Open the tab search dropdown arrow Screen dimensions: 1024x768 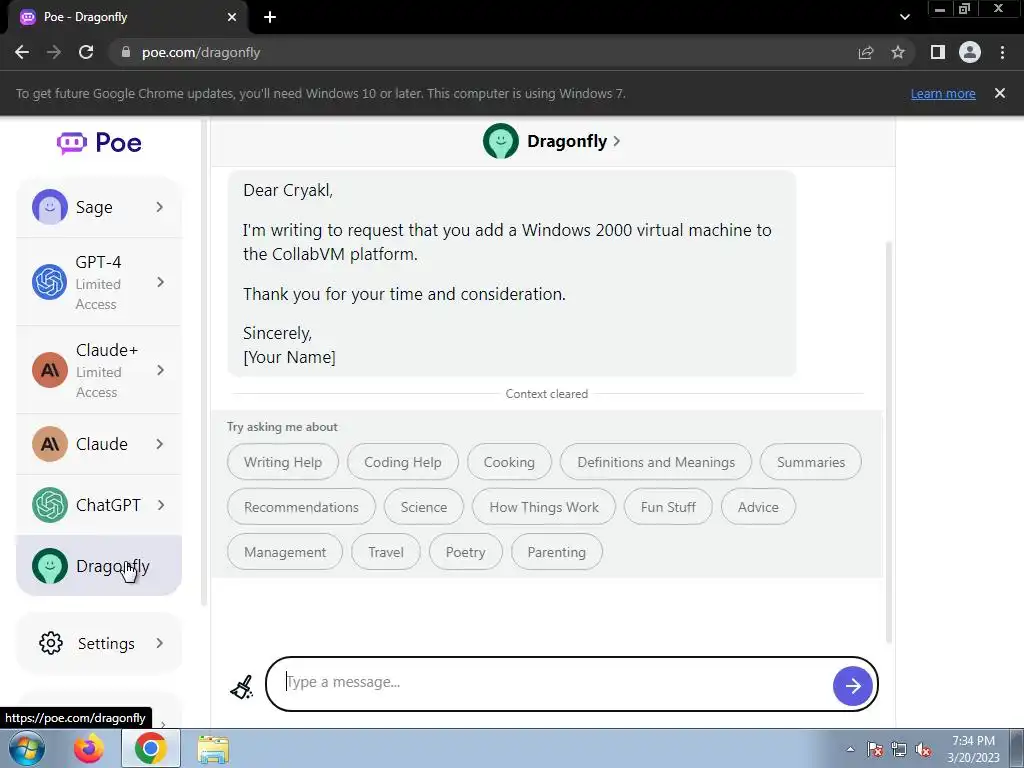click(x=904, y=17)
